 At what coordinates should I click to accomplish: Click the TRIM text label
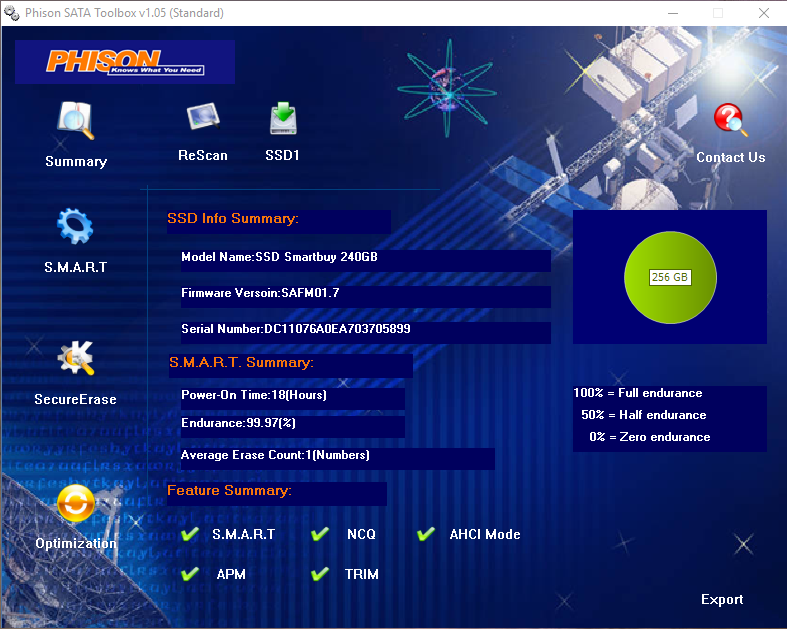pos(361,574)
